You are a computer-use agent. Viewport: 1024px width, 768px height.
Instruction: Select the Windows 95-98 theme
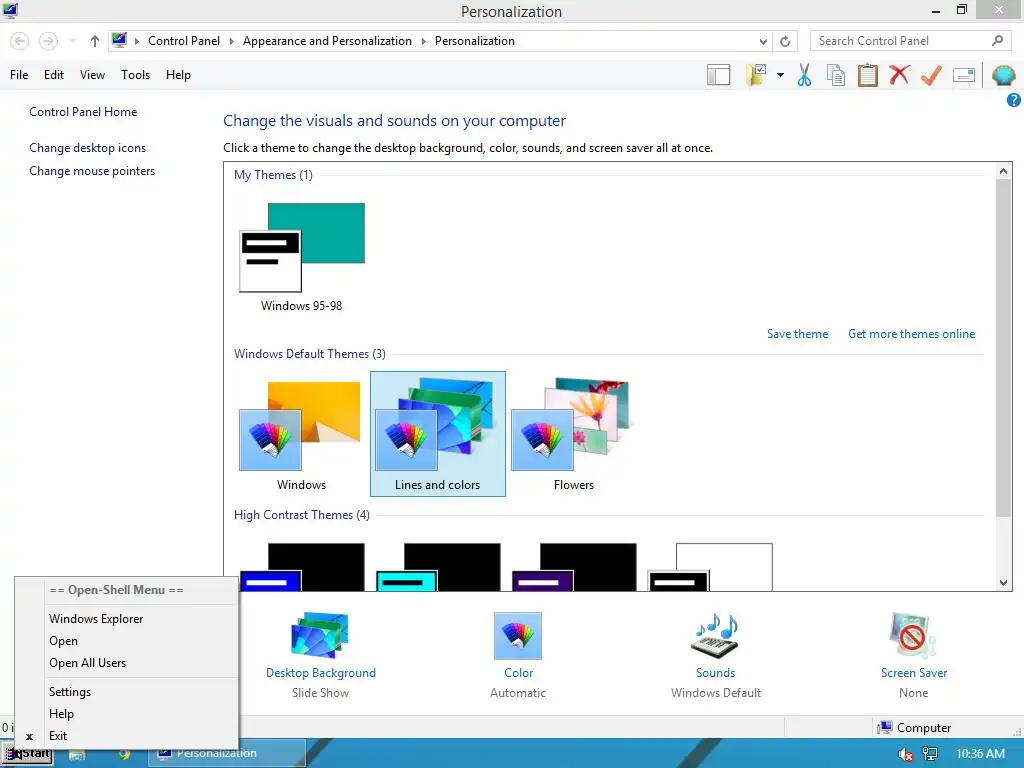(x=302, y=257)
